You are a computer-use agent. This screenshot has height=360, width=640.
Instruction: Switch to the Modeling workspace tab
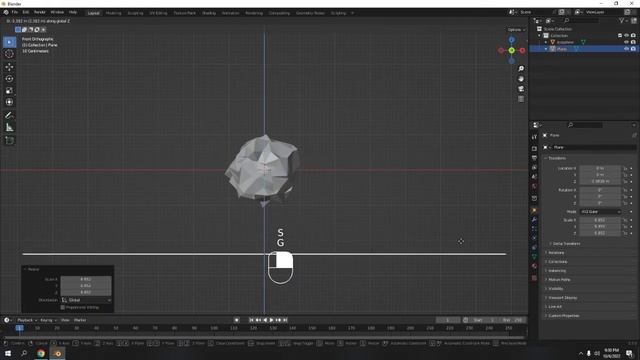pyautogui.click(x=113, y=13)
